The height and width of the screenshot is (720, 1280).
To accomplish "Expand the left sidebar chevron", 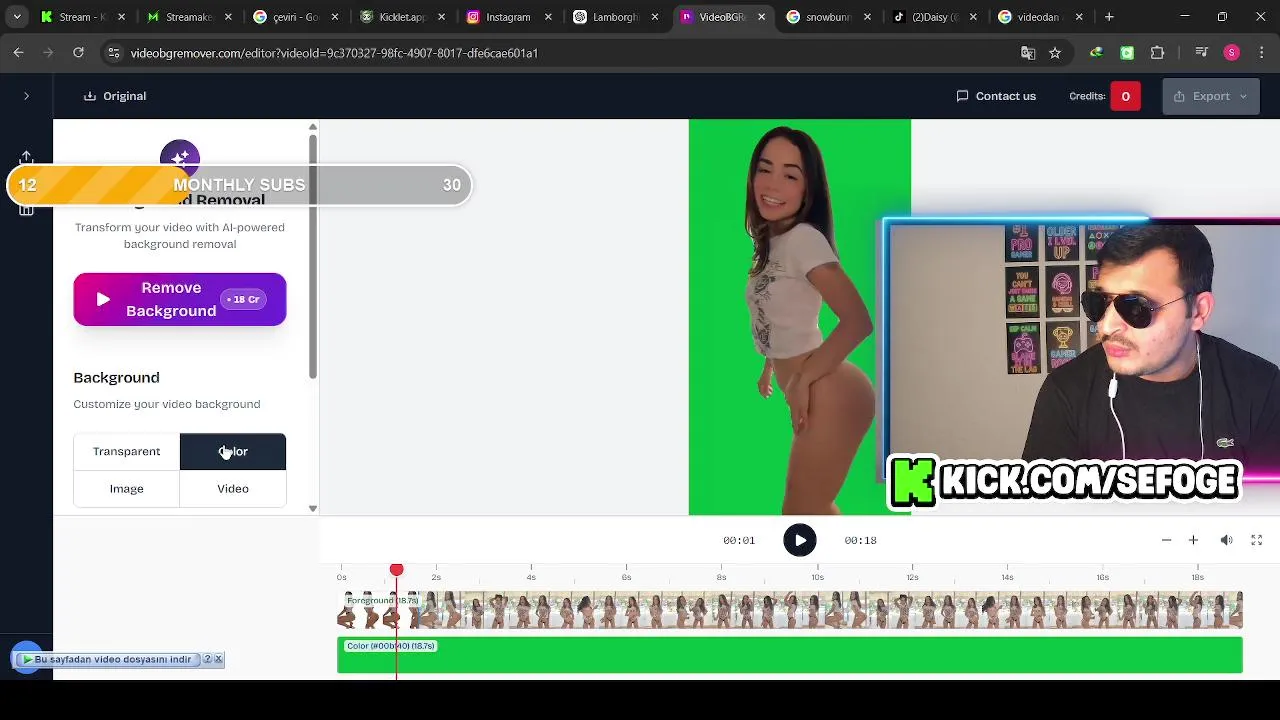I will coord(26,96).
